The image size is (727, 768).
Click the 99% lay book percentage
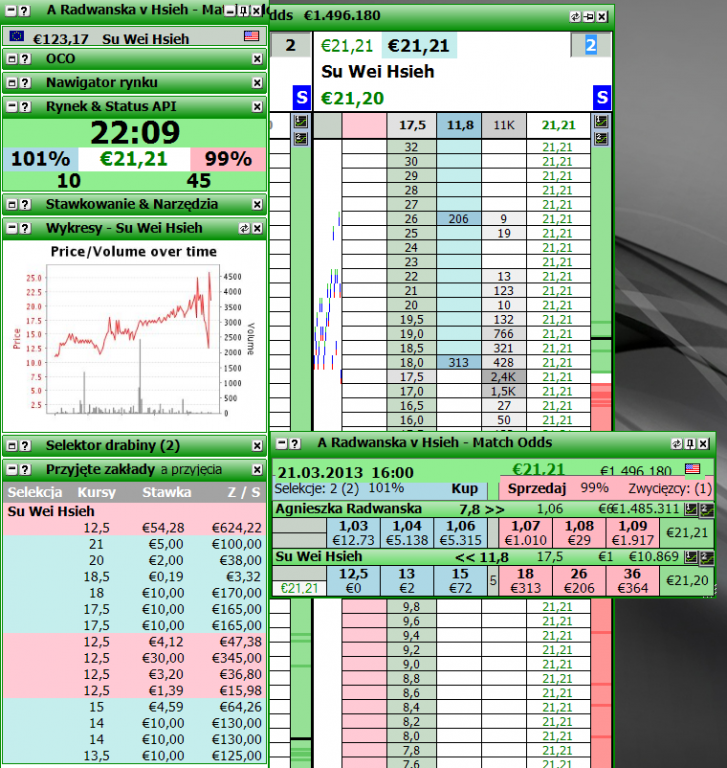click(228, 160)
